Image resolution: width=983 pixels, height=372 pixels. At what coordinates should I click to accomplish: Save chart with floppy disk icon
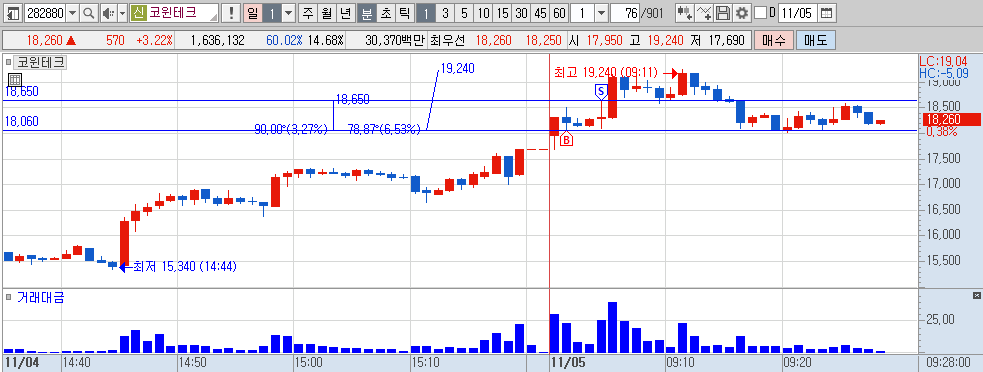point(723,13)
